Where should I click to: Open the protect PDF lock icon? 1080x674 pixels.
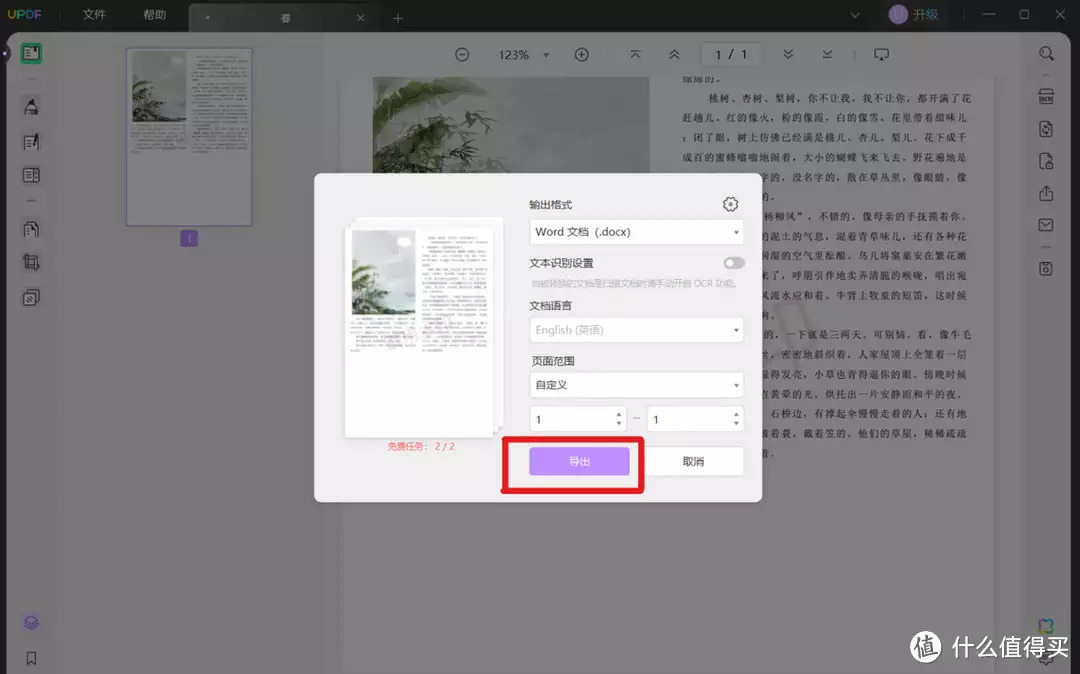coord(1046,161)
